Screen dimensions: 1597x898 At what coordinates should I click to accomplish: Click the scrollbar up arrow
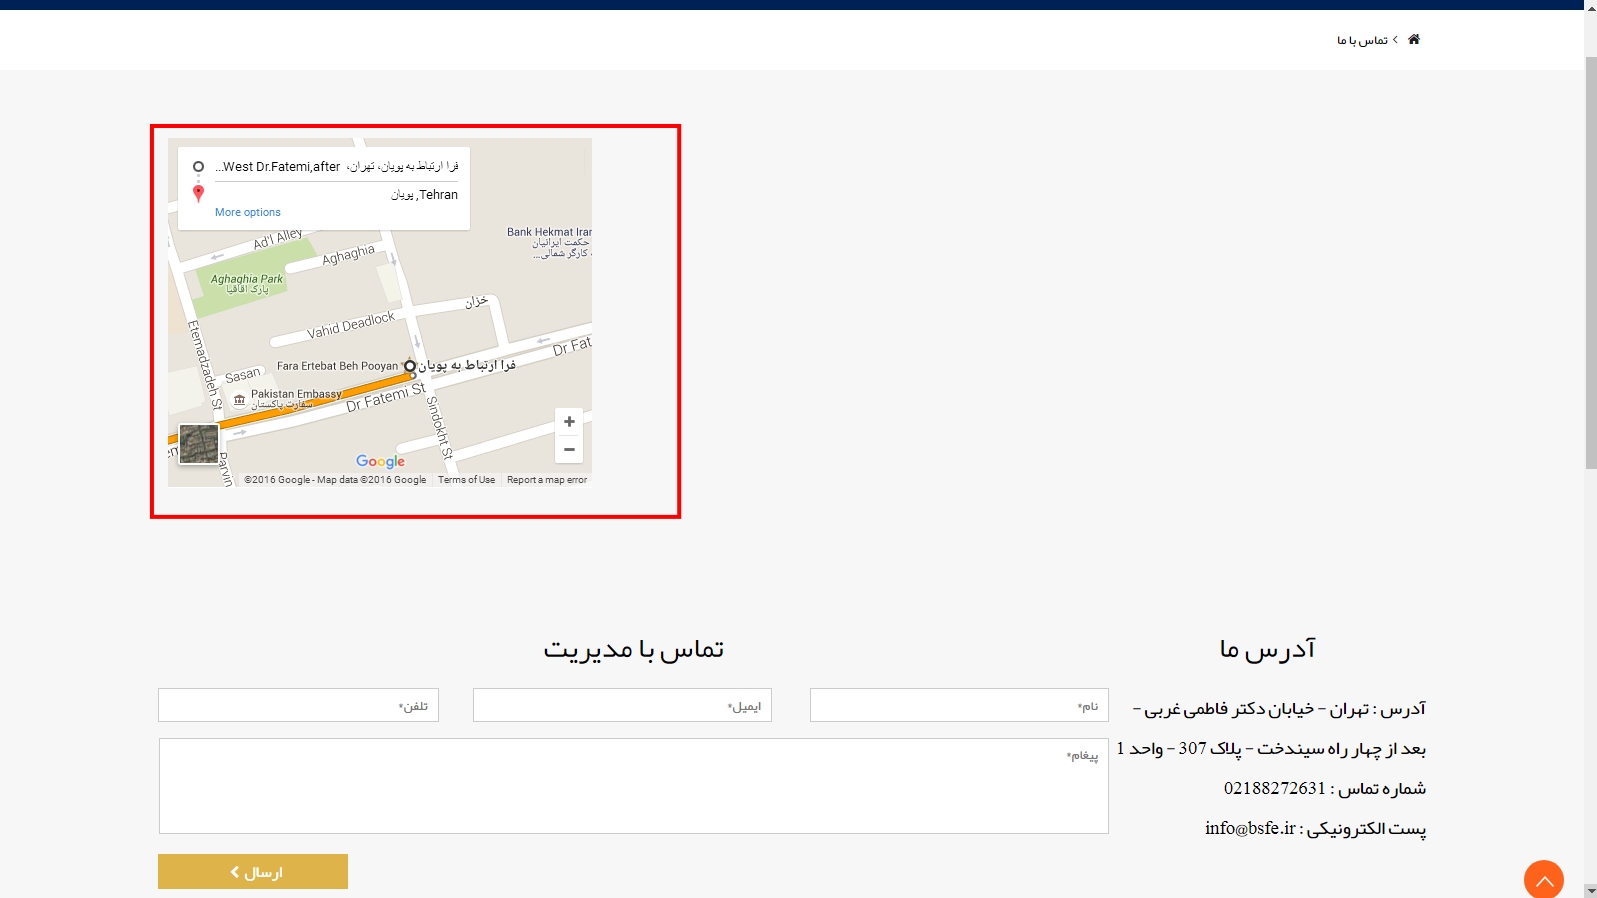pos(1590,7)
